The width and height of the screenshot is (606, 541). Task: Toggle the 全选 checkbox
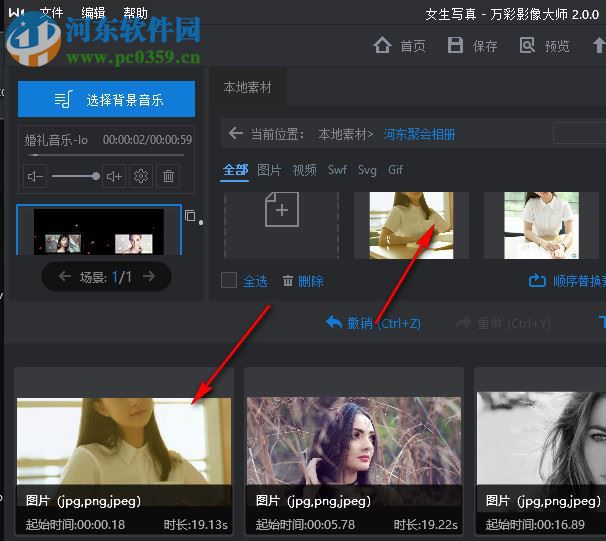tap(229, 280)
